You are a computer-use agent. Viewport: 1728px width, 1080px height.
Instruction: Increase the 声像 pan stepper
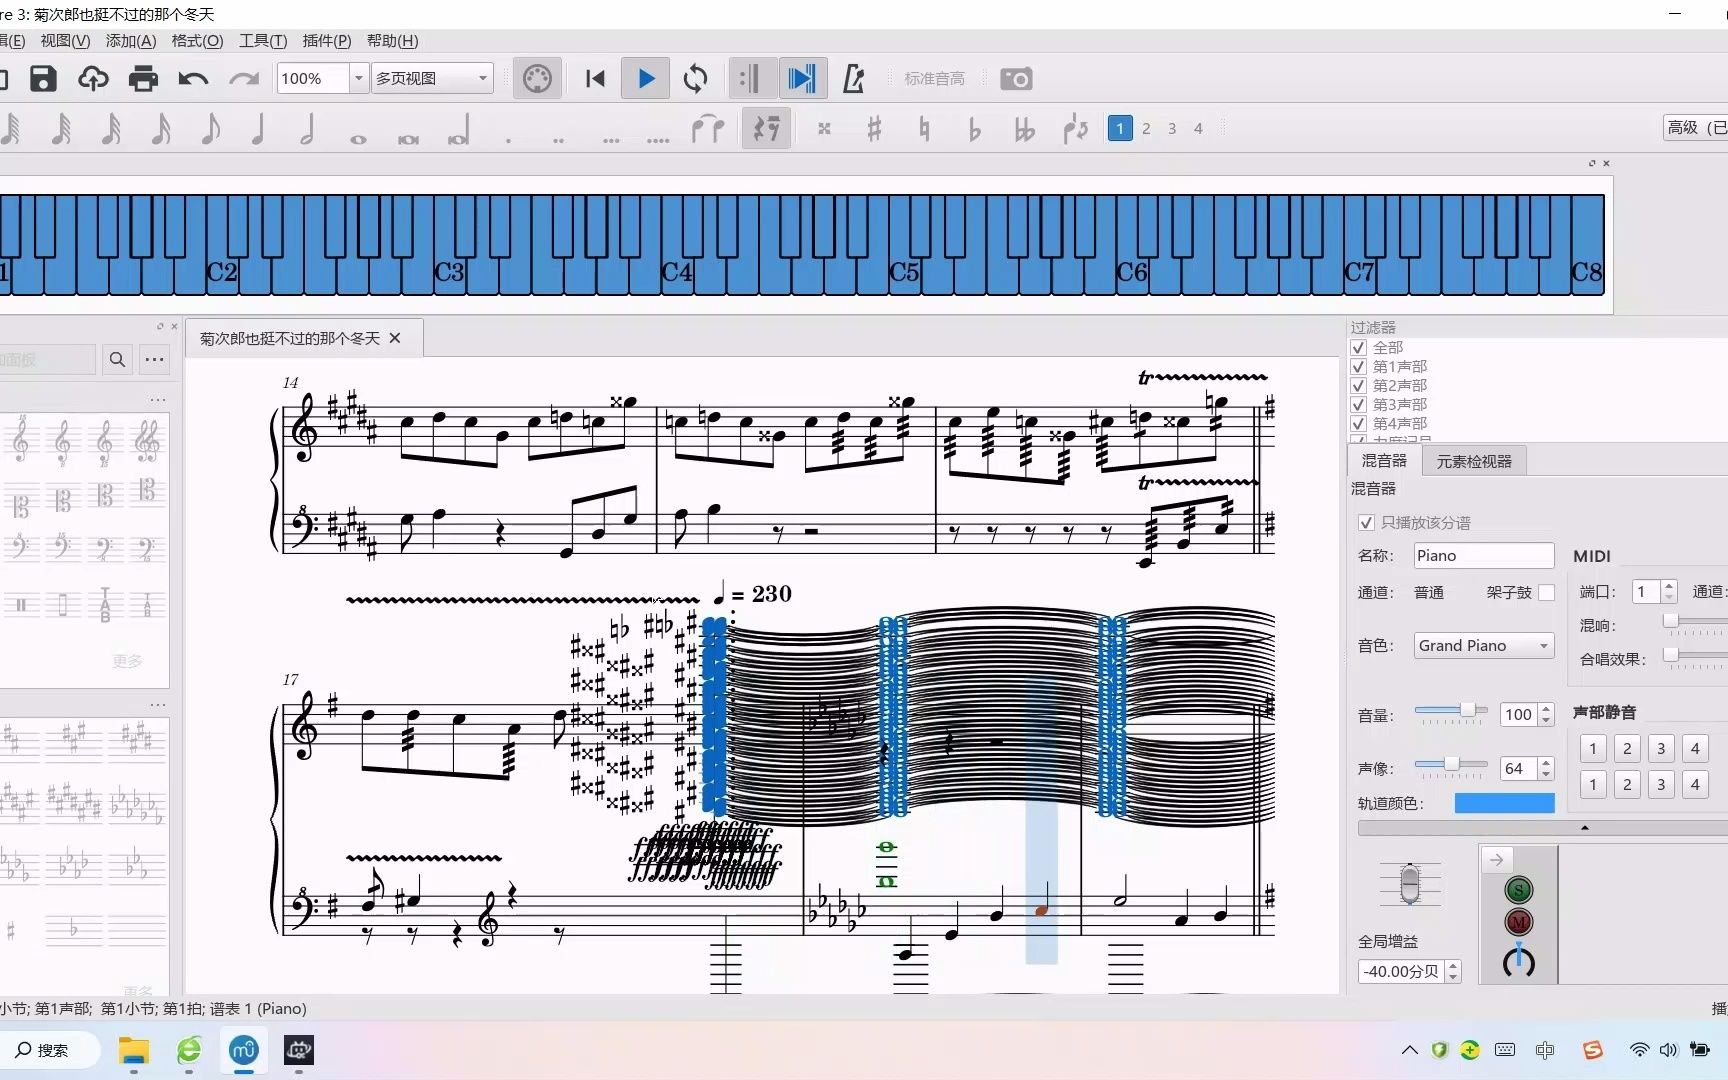pos(1546,763)
